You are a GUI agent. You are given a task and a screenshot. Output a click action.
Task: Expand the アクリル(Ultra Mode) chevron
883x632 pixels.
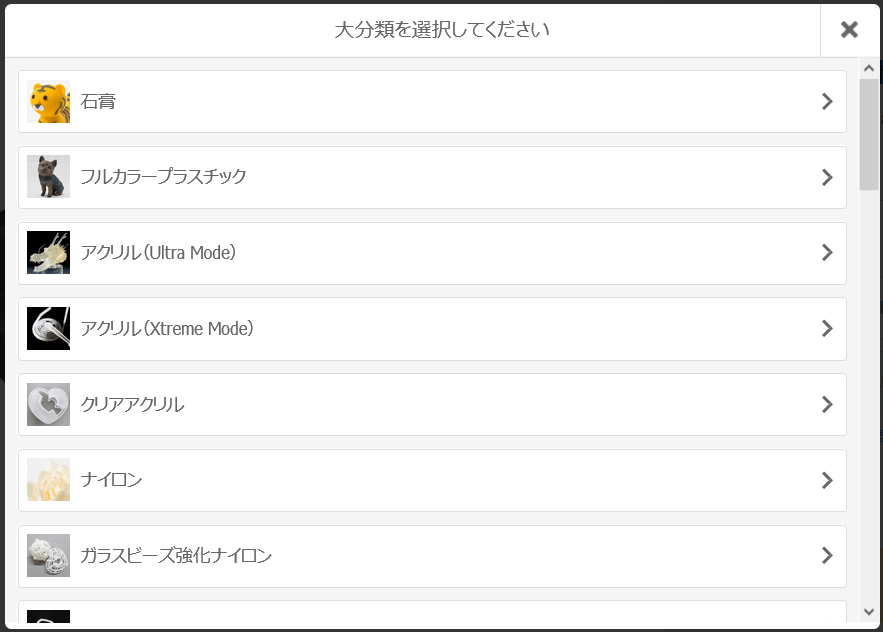[x=827, y=252]
